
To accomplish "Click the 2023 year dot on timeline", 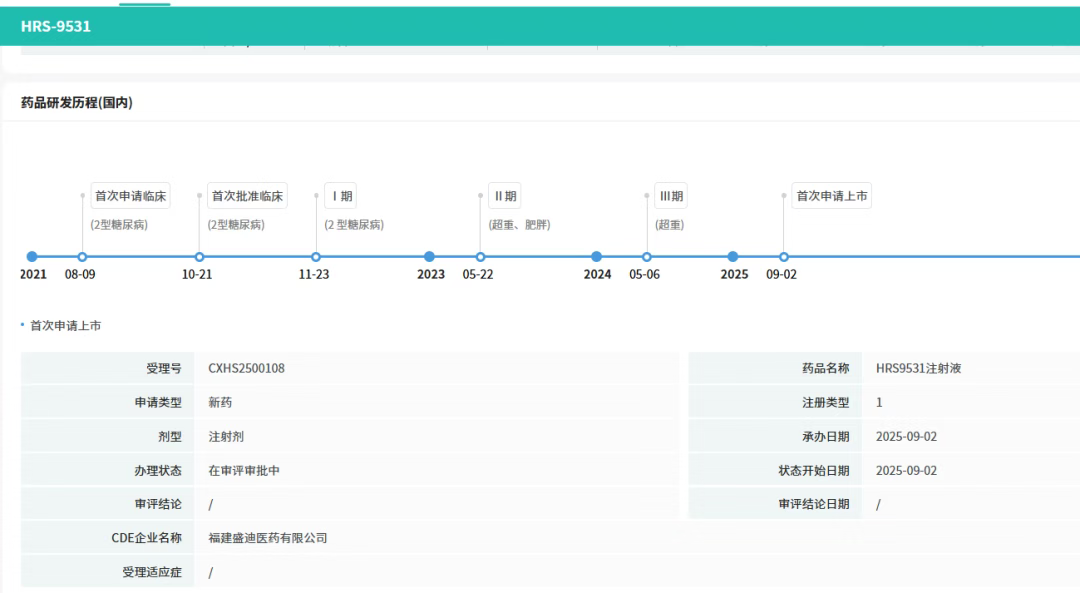I will click(430, 257).
